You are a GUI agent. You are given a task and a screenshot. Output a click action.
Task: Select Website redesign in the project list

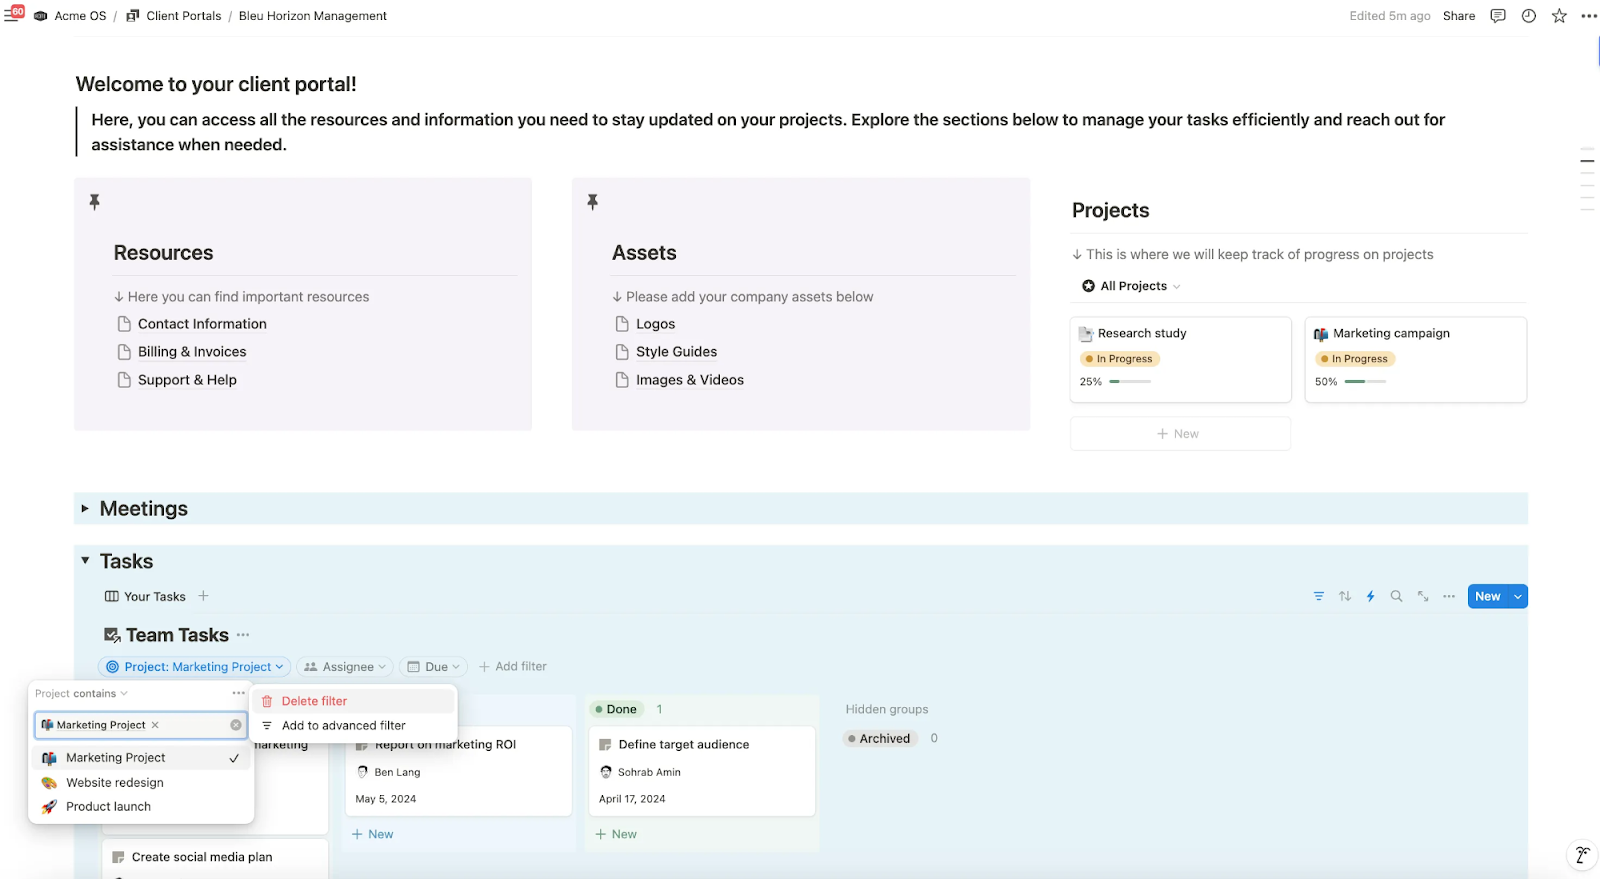(x=141, y=783)
